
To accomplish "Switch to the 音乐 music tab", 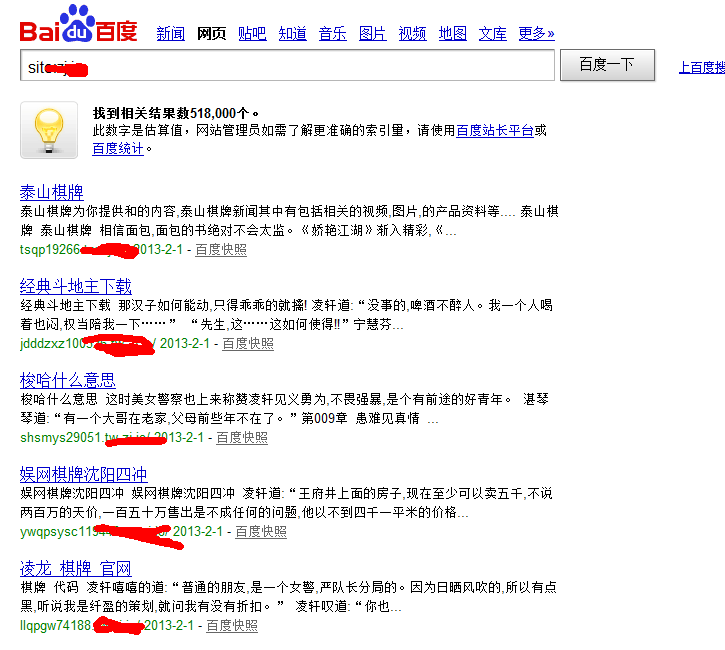I will (x=332, y=33).
